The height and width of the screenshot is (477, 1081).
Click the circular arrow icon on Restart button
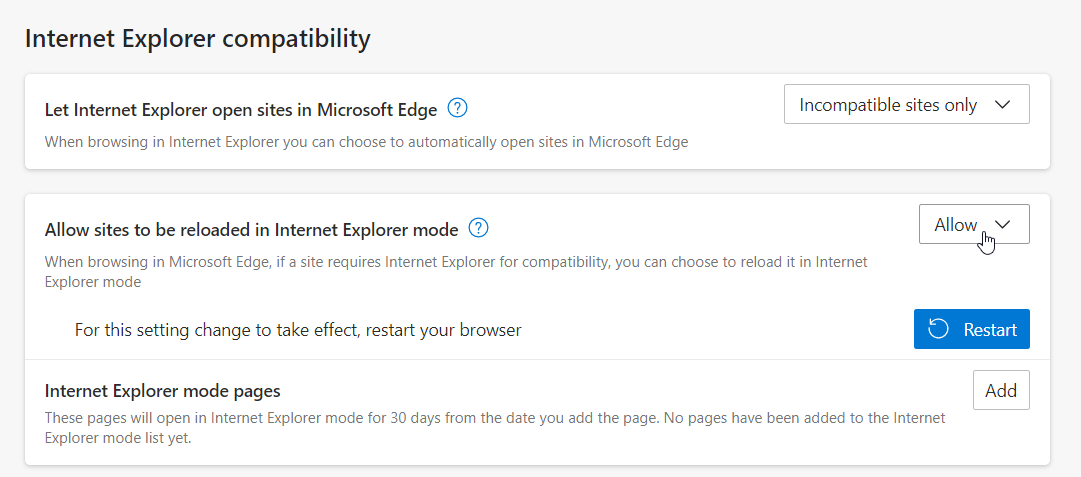[938, 330]
